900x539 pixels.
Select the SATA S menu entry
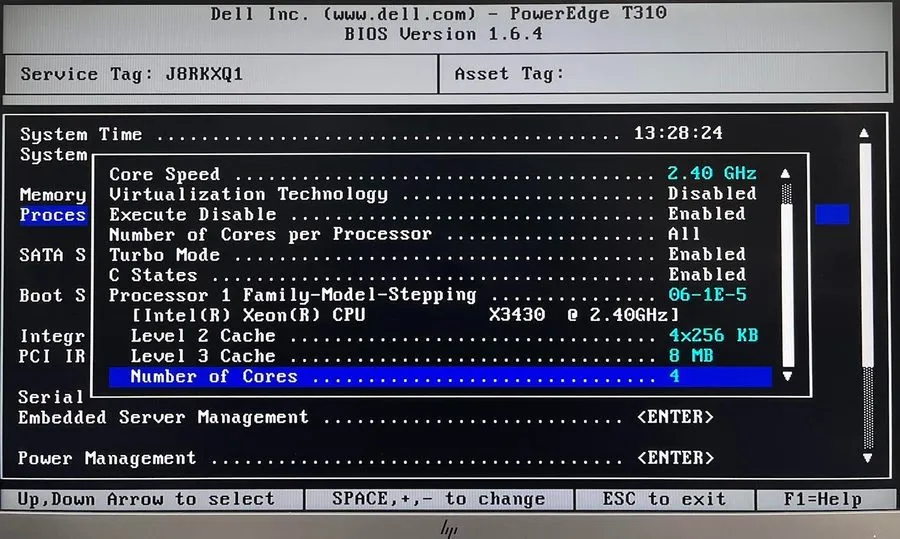point(52,255)
